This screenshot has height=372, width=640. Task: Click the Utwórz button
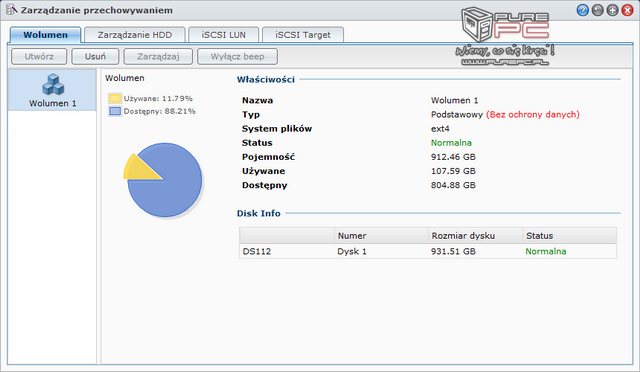[x=39, y=56]
